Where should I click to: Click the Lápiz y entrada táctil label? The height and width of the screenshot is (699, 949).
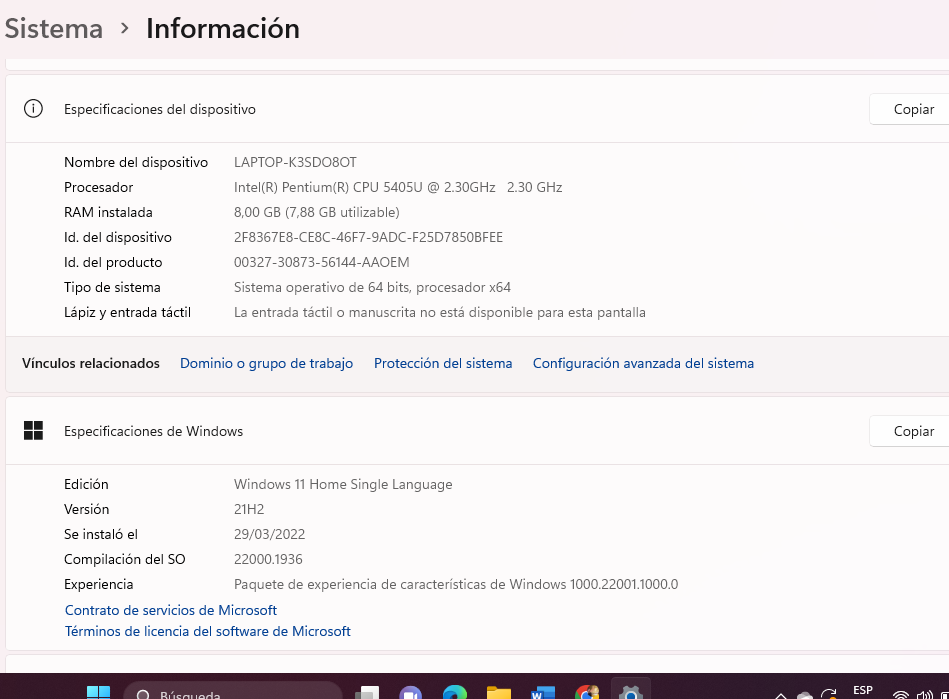pyautogui.click(x=128, y=312)
